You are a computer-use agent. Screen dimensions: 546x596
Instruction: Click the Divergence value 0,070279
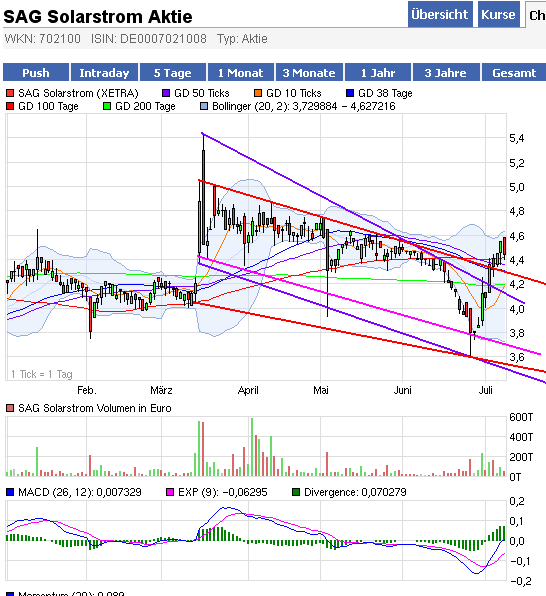tap(384, 492)
